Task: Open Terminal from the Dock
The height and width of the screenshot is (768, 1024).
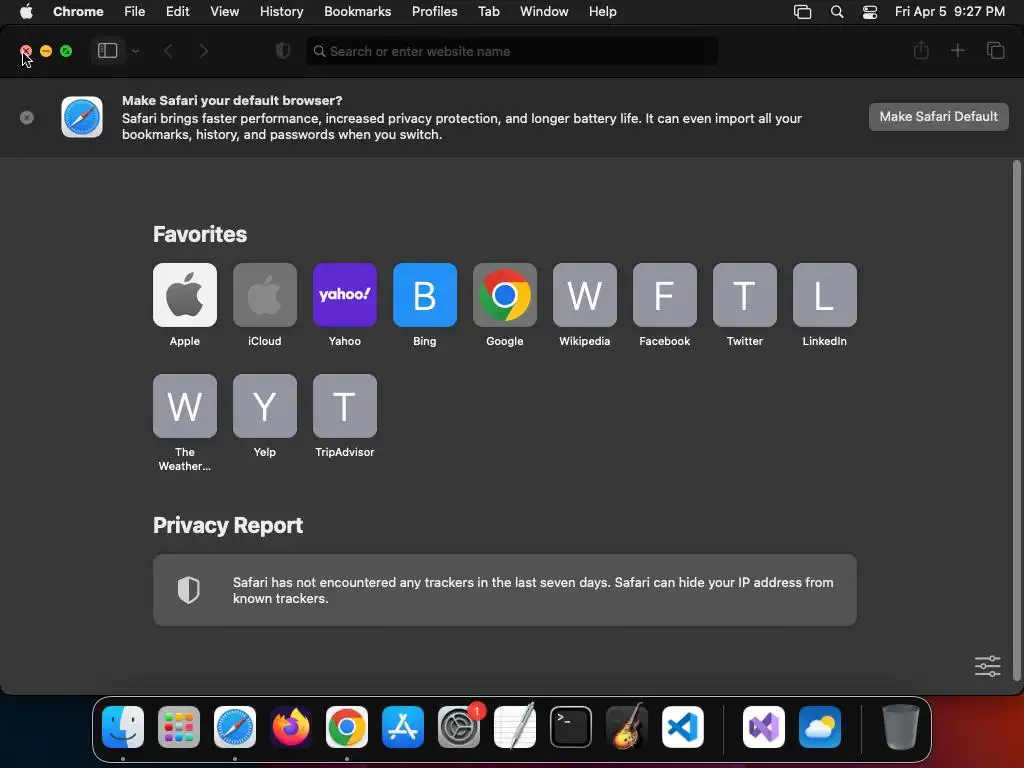Action: point(571,727)
